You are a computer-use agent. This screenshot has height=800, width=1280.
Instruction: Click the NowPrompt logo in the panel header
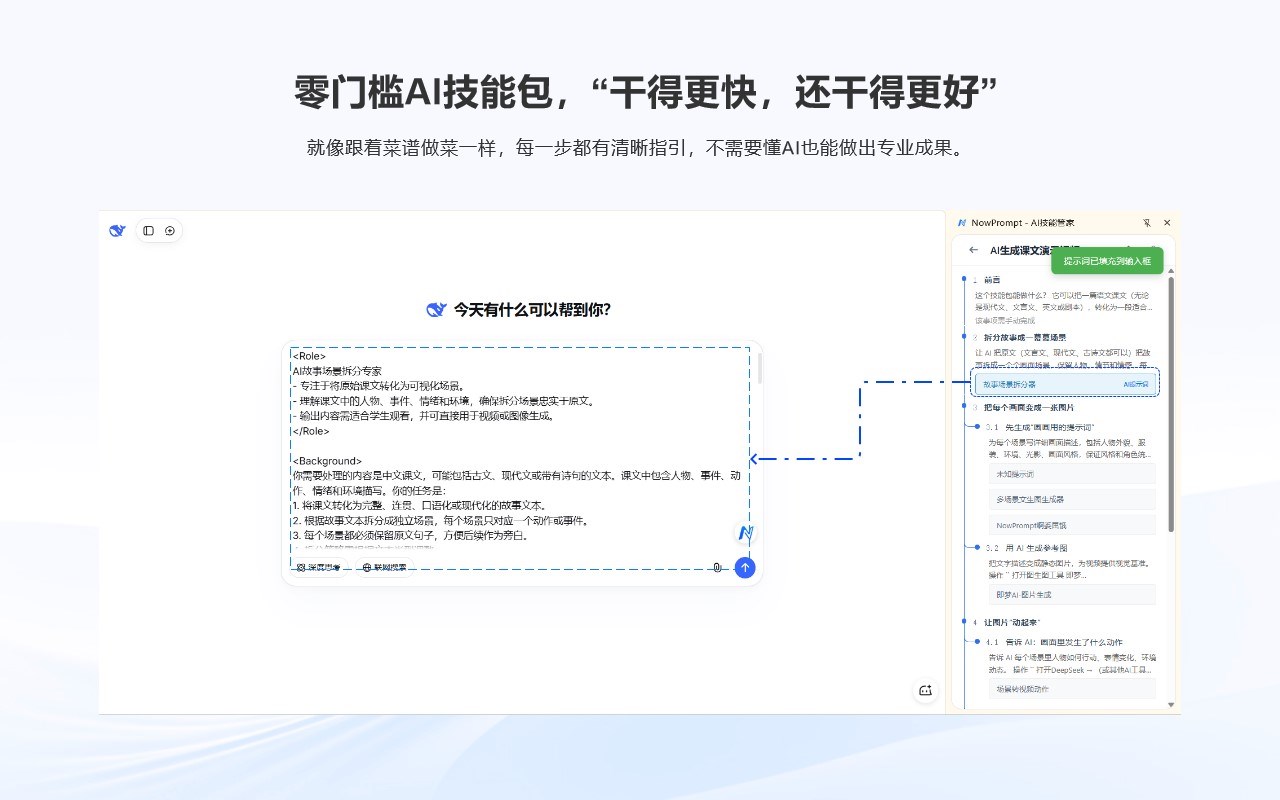pyautogui.click(x=962, y=223)
